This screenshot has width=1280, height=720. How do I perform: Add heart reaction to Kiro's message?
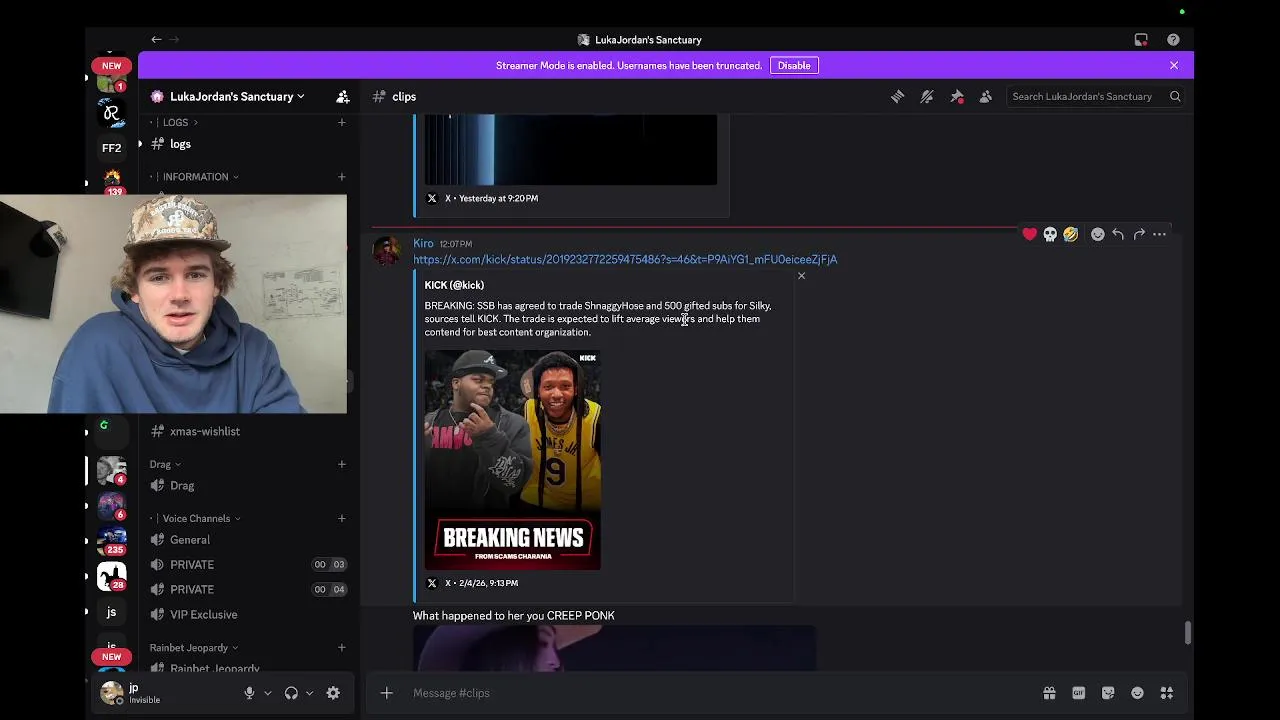[x=1029, y=234]
